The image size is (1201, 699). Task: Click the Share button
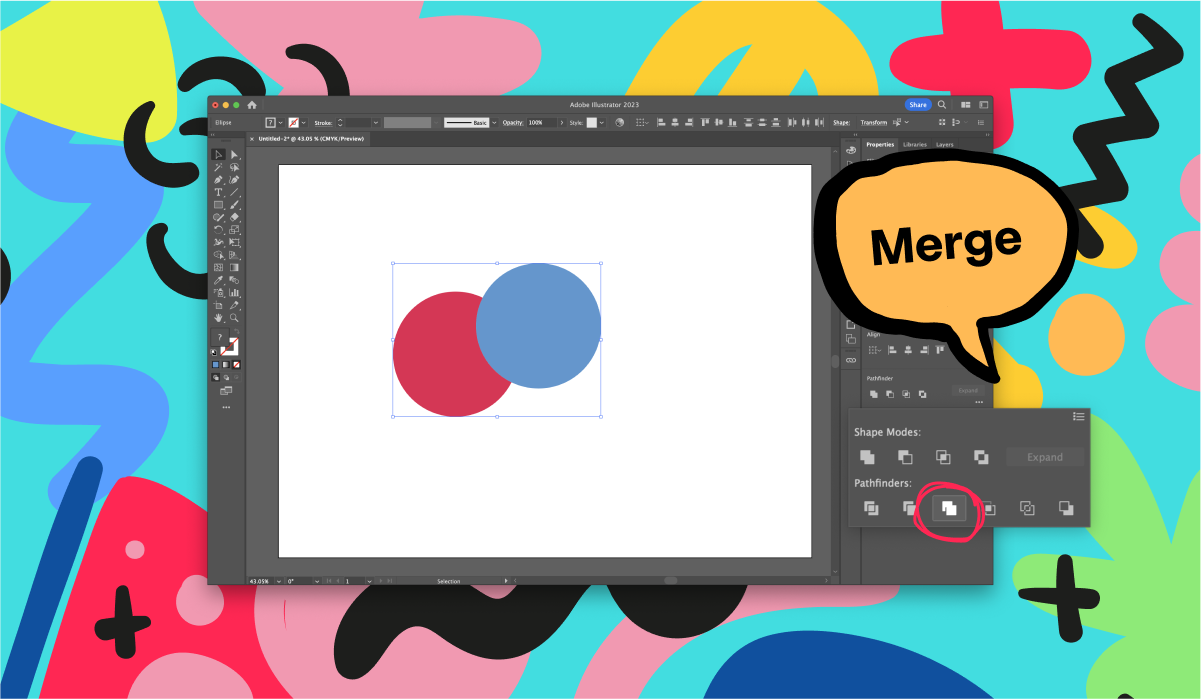pyautogui.click(x=918, y=104)
